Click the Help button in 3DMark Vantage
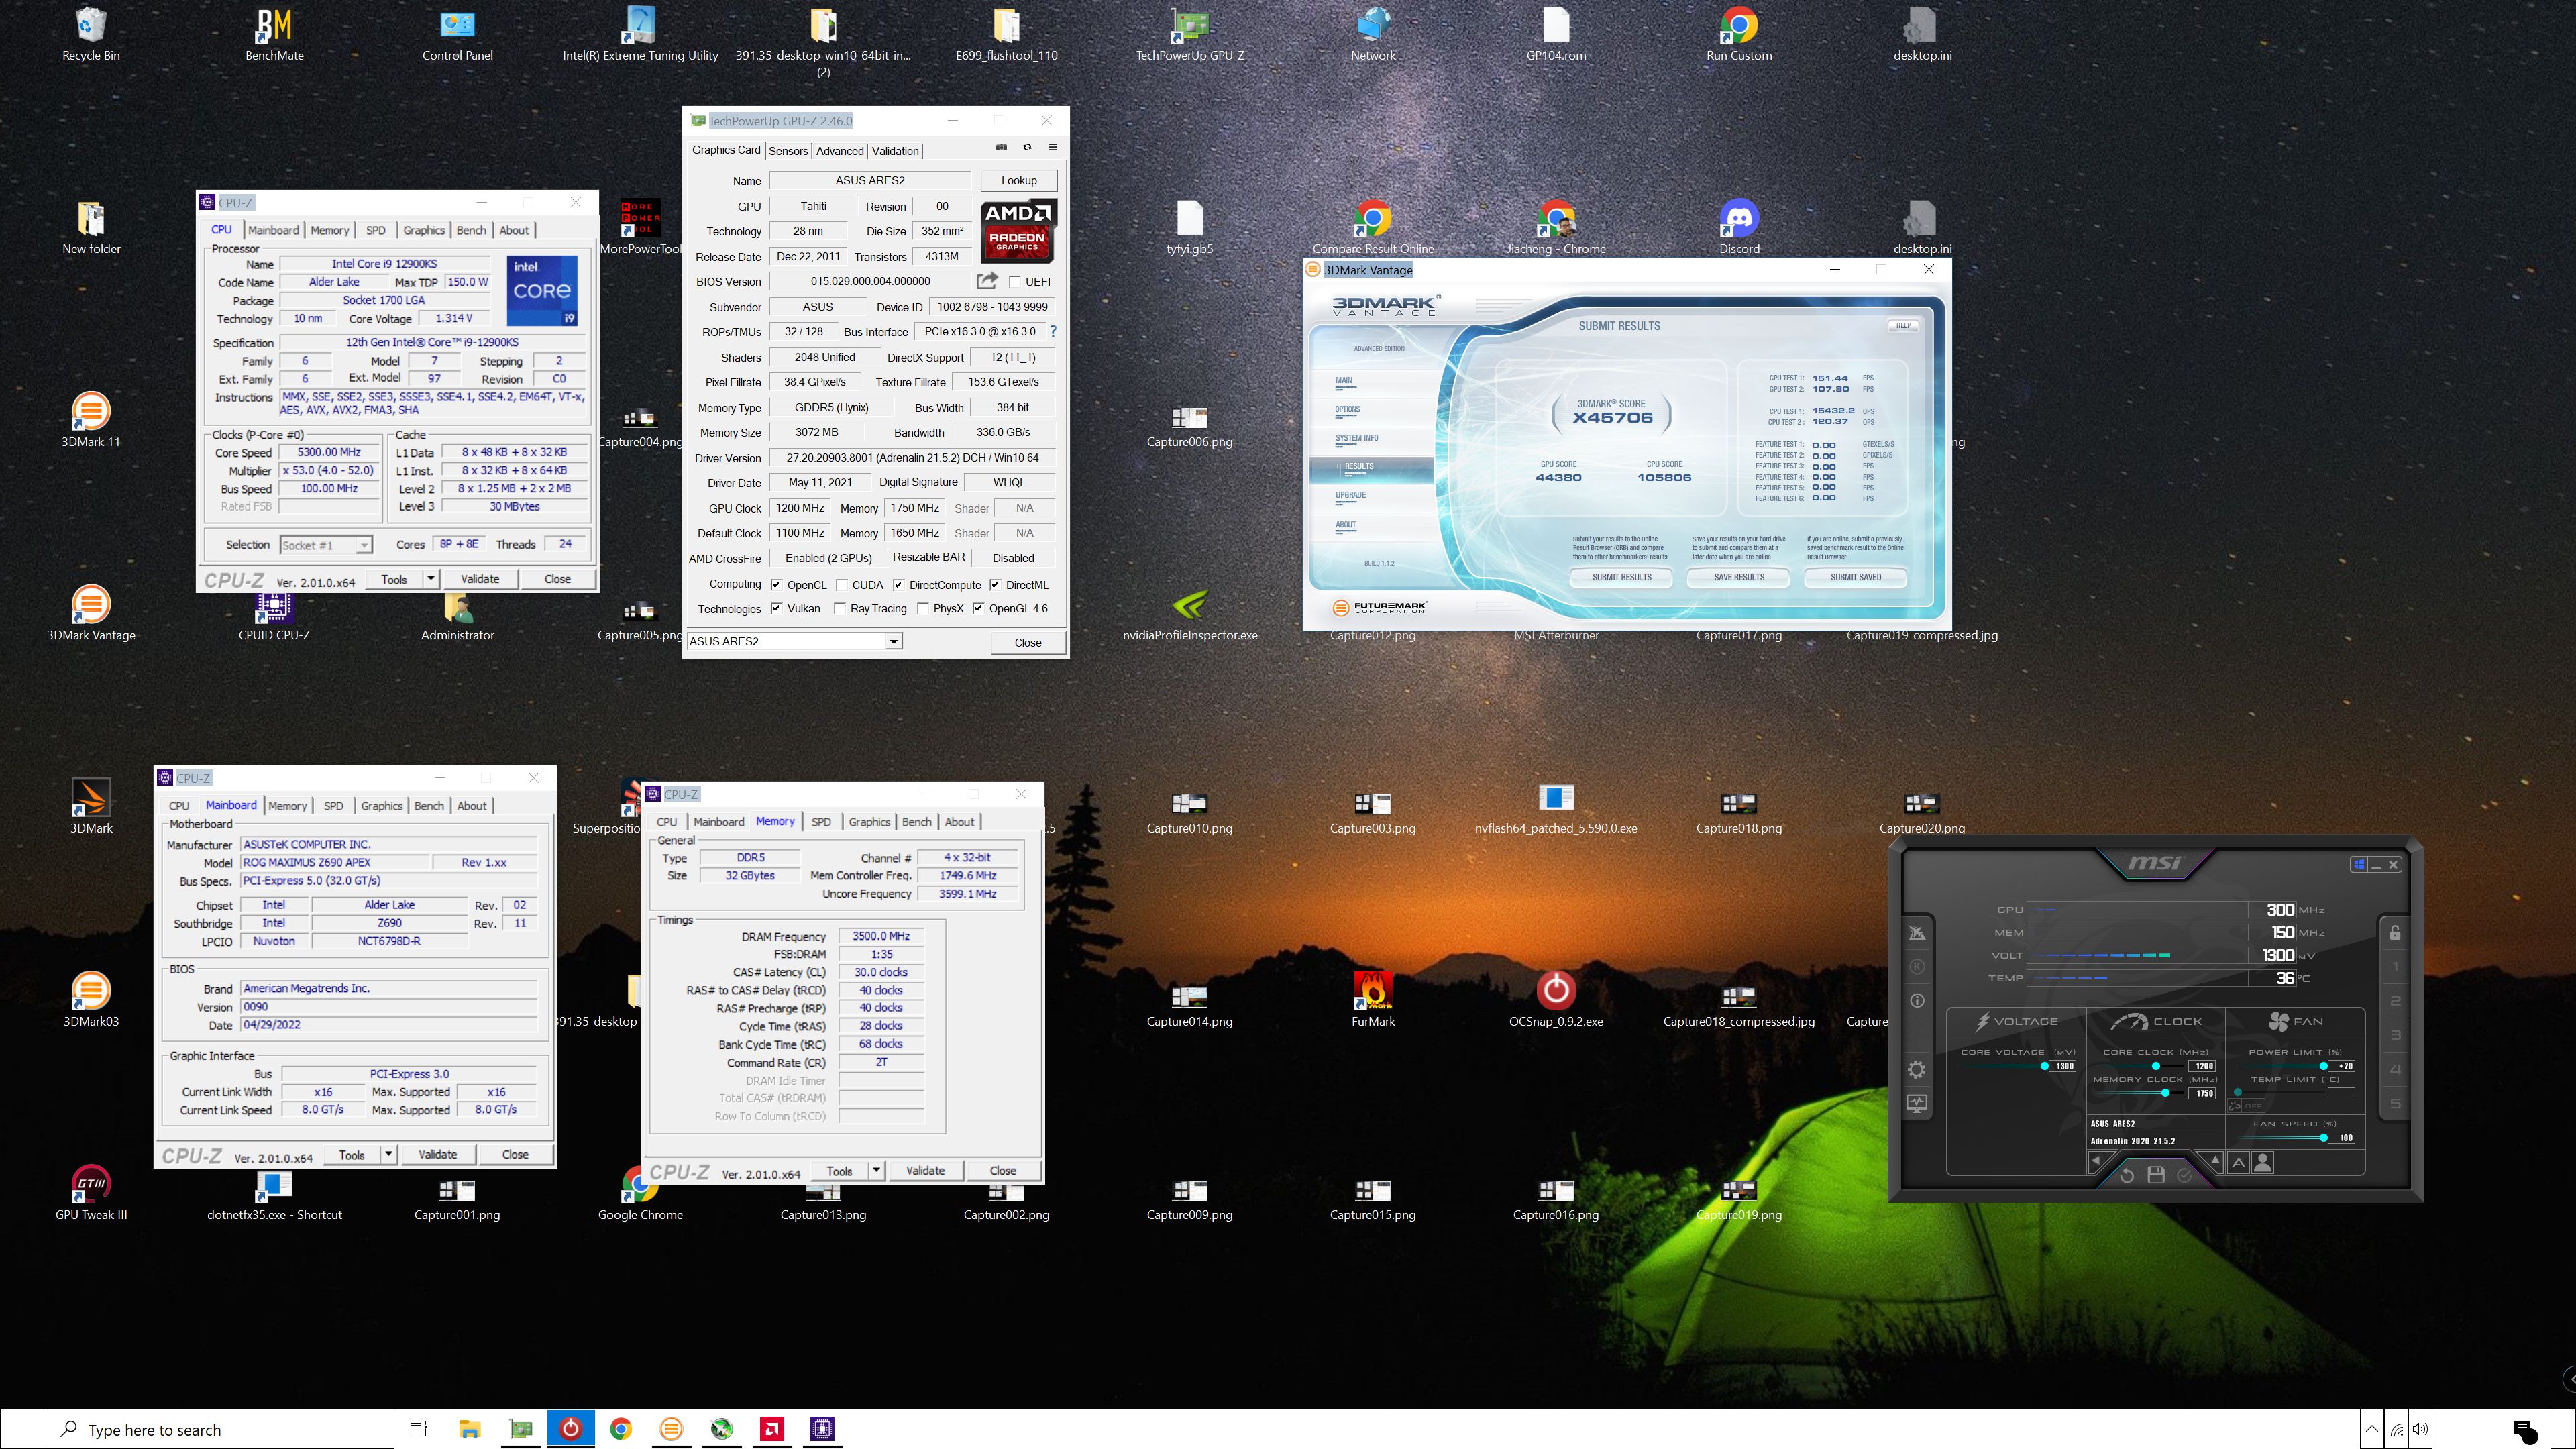Viewport: 2576px width, 1449px height. [x=1902, y=325]
